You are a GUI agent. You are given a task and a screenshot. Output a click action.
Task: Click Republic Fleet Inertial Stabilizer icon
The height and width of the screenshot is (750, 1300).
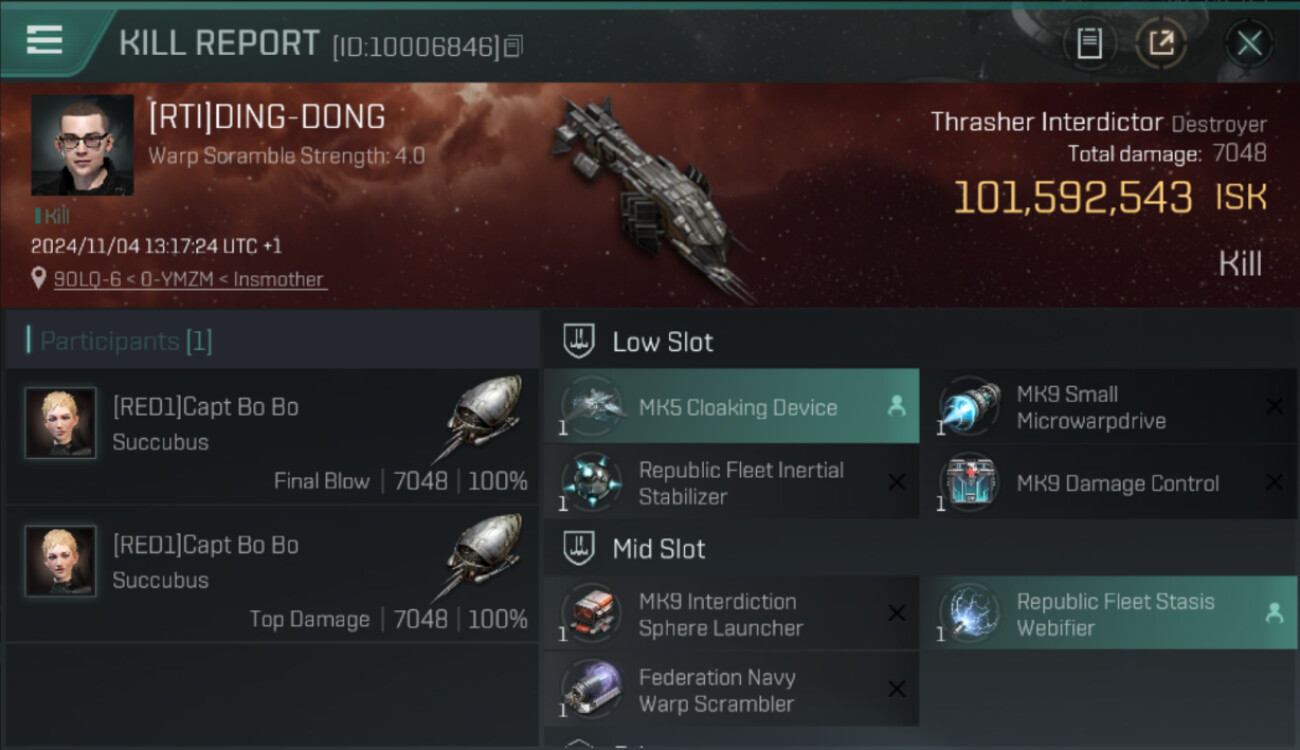coord(592,482)
